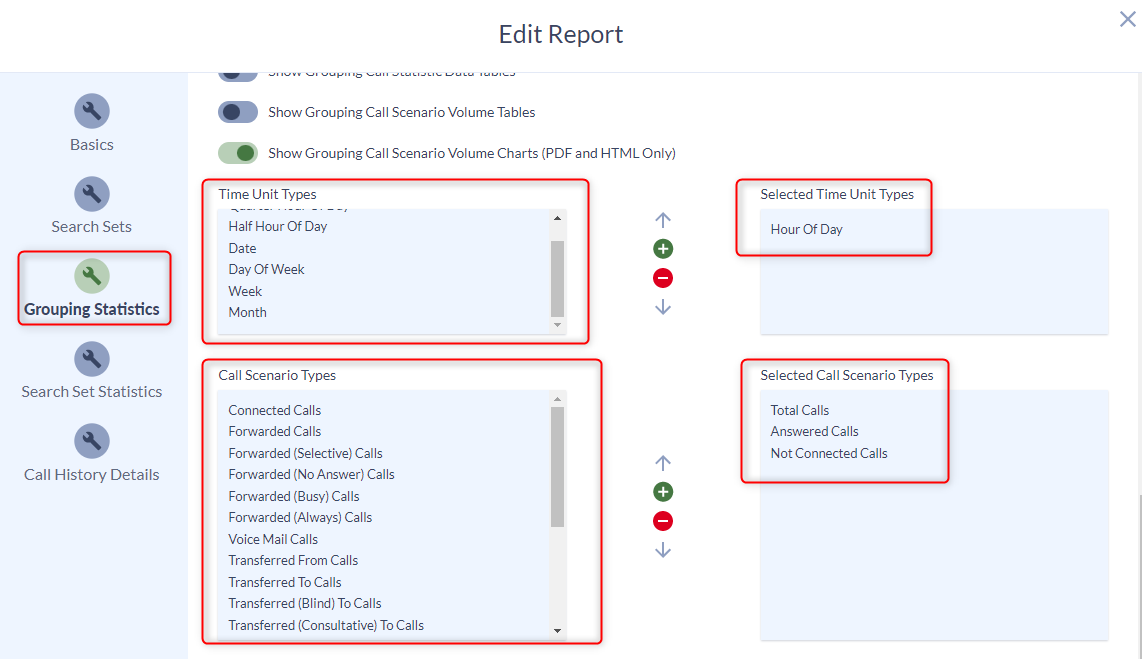The width and height of the screenshot is (1142, 659).
Task: Toggle Show Grouping Call Statistic Data Tables
Action: 237,71
